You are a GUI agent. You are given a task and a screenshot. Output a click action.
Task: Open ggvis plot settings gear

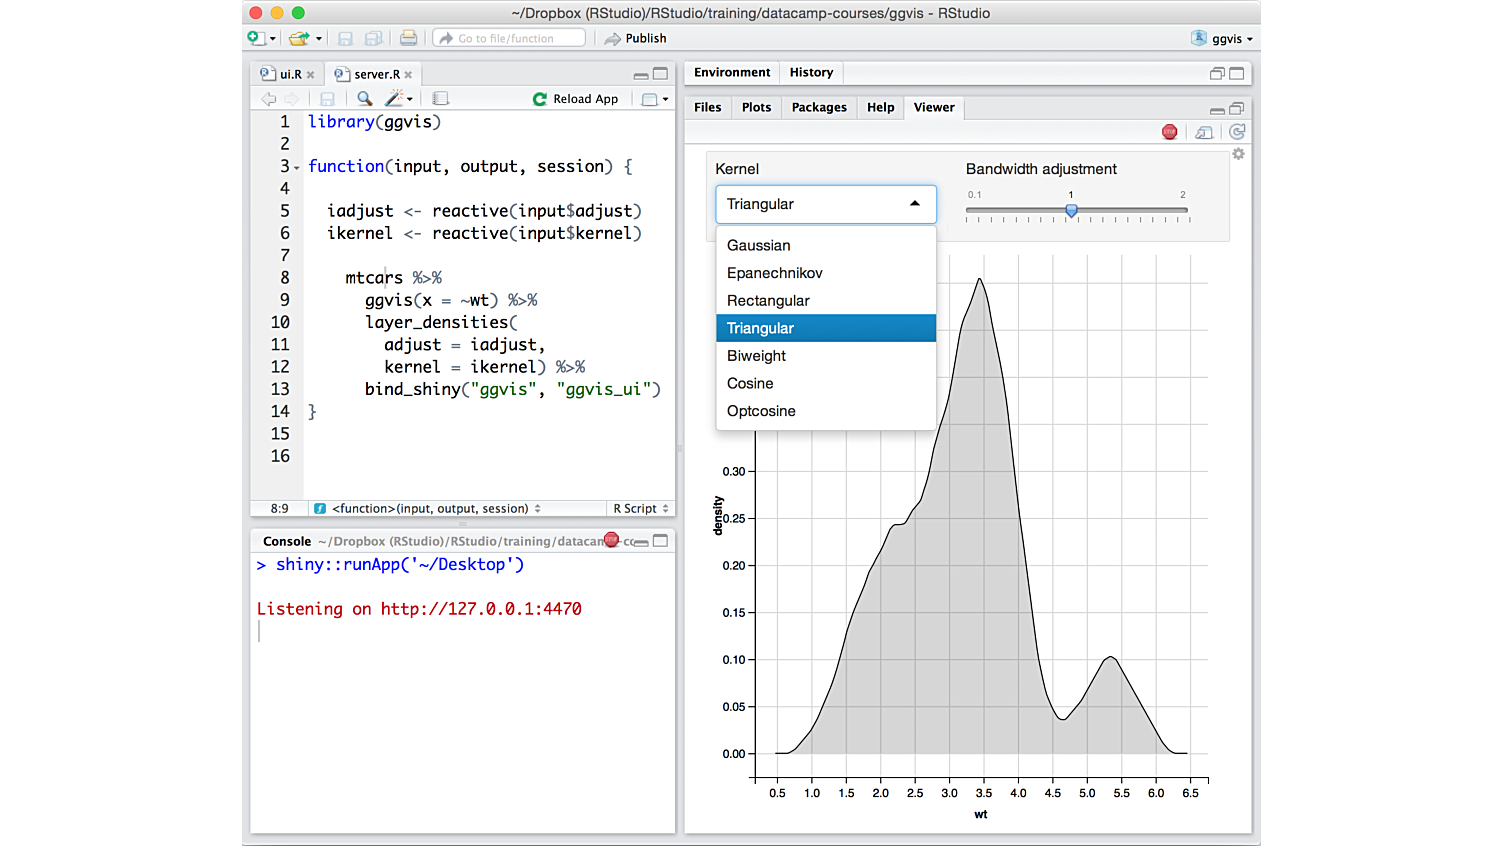(x=1238, y=154)
